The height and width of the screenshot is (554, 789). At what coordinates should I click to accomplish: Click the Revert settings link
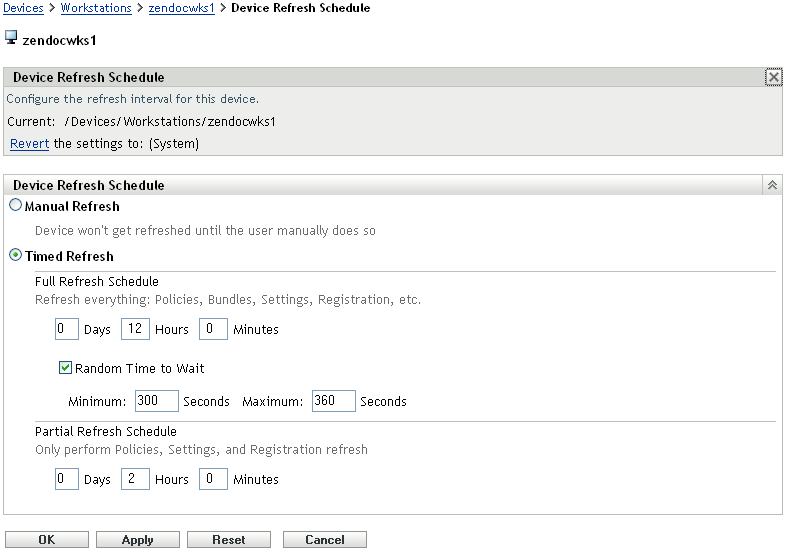[30, 144]
